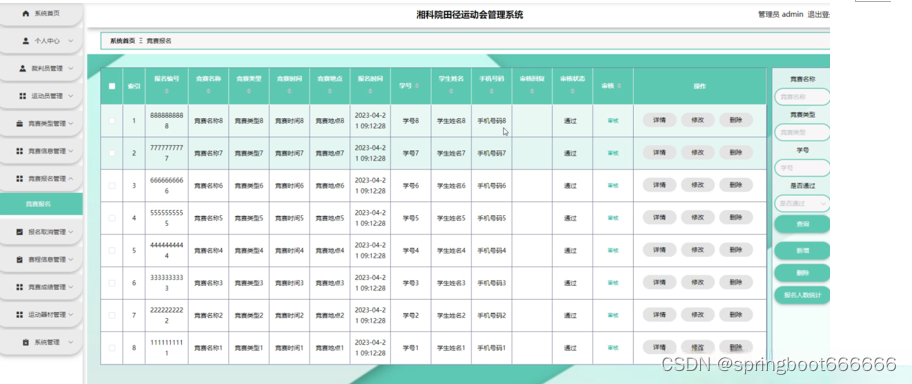
Task: Click 修改 for row 学号7
Action: 698,153
